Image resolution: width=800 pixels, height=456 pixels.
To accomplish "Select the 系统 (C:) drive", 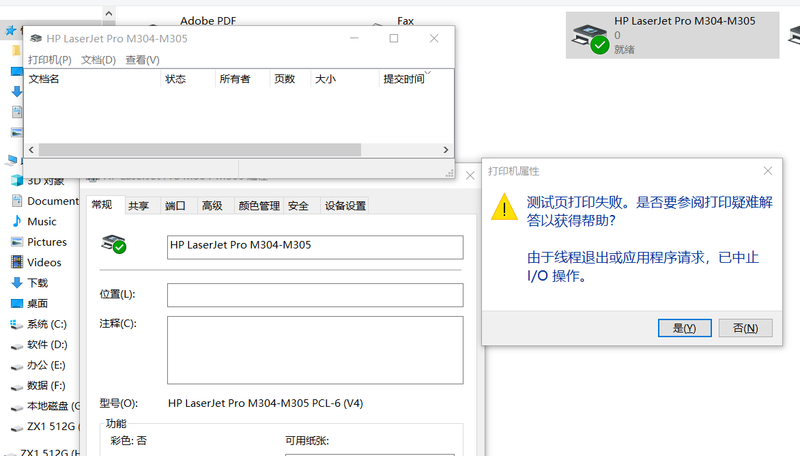I will click(x=46, y=324).
